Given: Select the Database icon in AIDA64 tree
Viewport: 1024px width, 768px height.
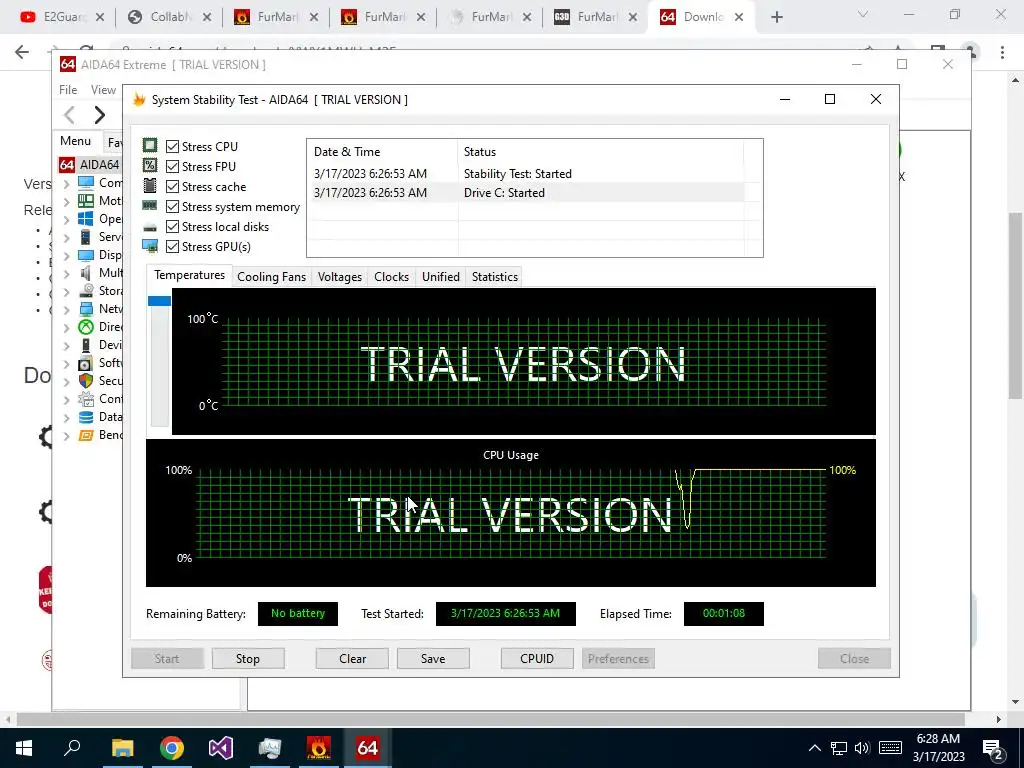Looking at the screenshot, I should tap(86, 417).
